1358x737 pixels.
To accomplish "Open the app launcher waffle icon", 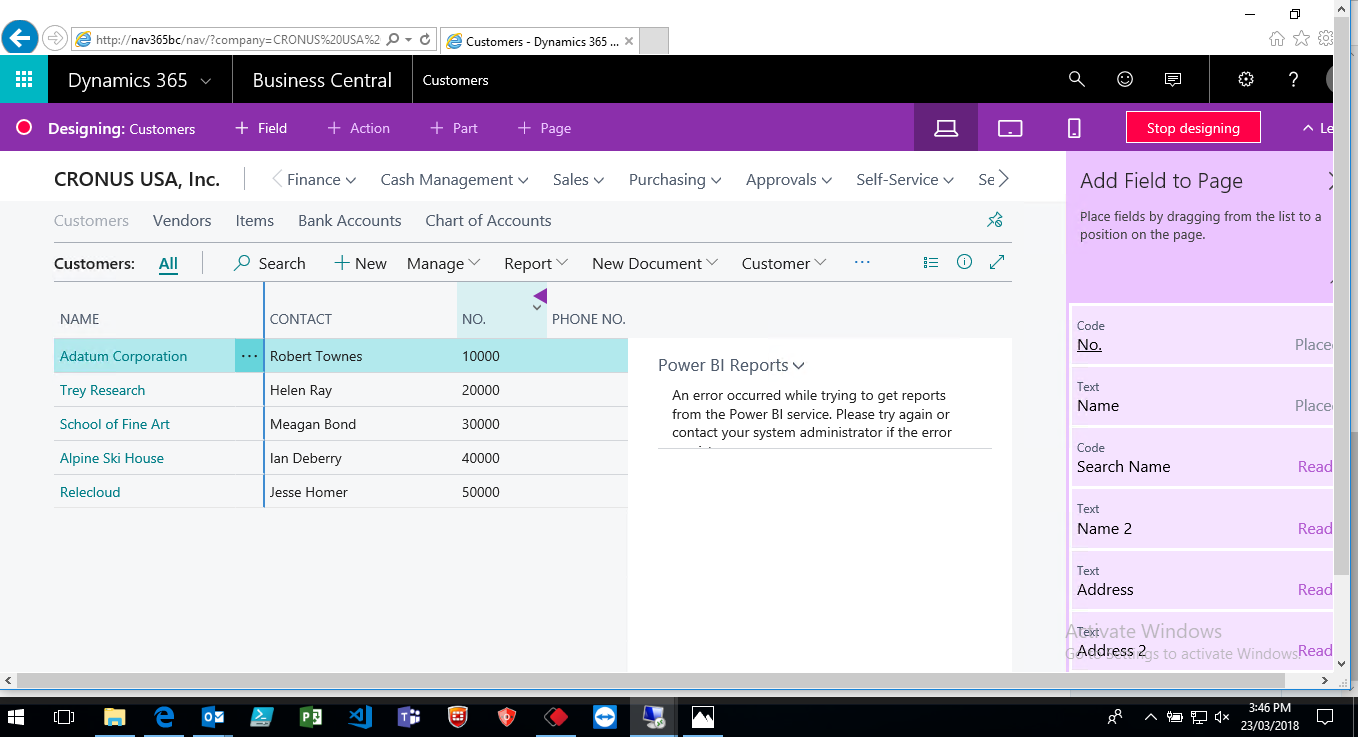I will [24, 80].
